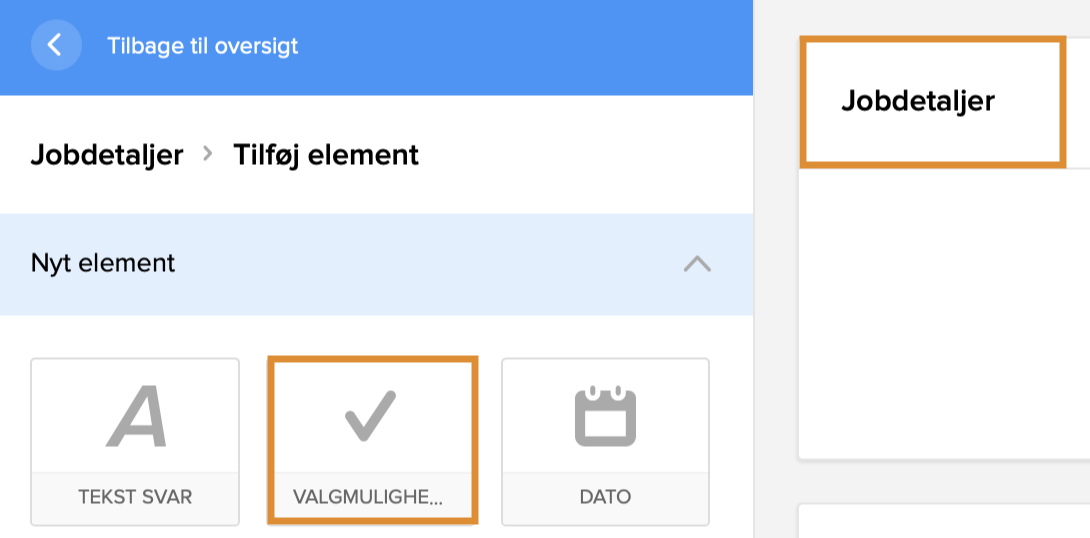Image resolution: width=1090 pixels, height=538 pixels.
Task: Choose the "TEKST SVAR" label
Action: tap(135, 497)
